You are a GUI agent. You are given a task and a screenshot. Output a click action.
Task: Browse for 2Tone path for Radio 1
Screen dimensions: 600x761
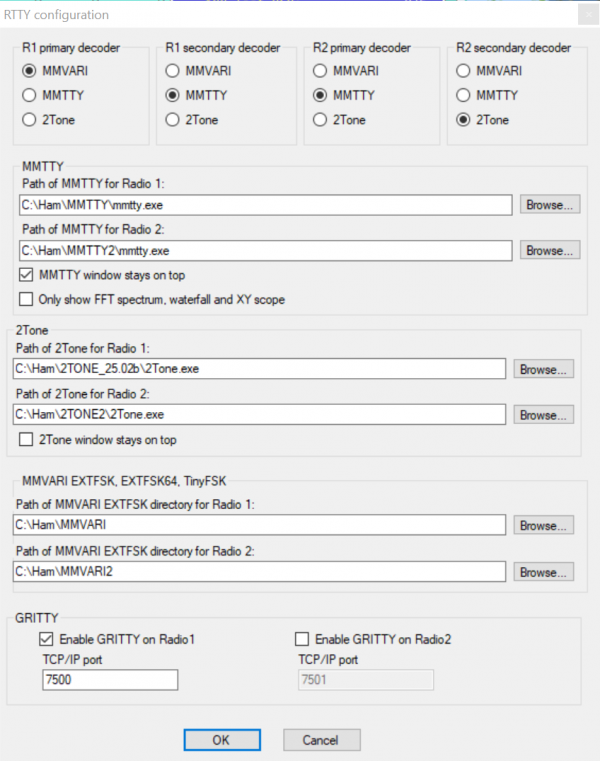543,369
